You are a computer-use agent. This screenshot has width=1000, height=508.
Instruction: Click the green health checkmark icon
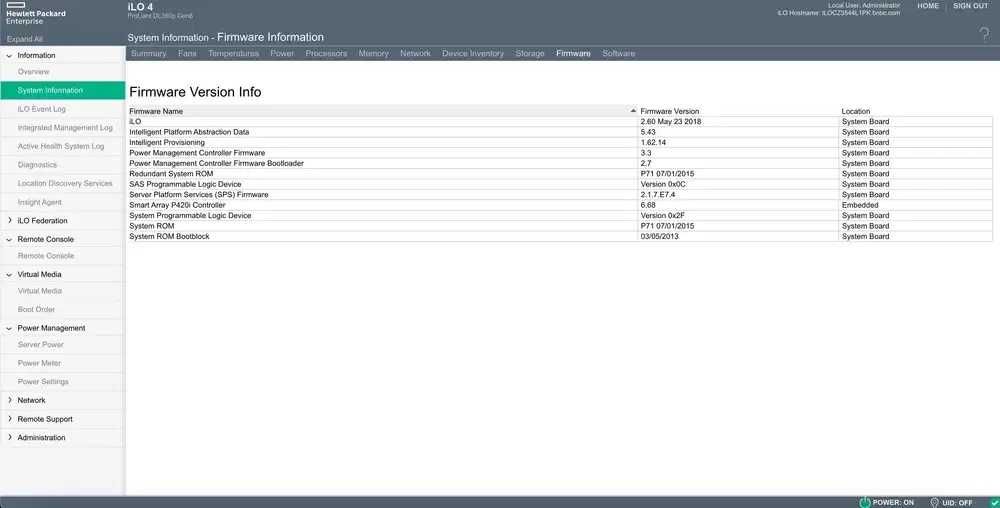click(x=994, y=502)
